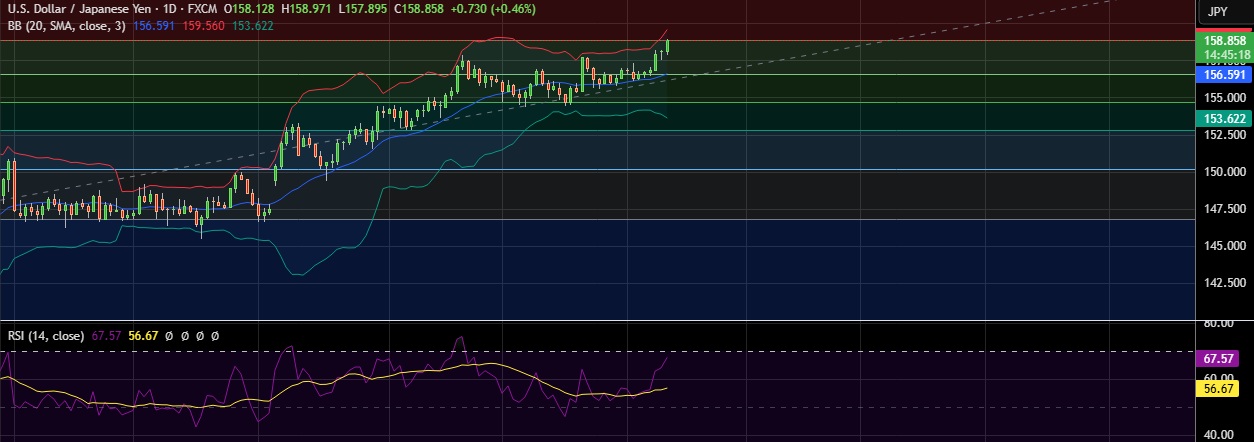Click the purple 67.57 RSI axis label
This screenshot has width=1254, height=442.
pos(1223,358)
